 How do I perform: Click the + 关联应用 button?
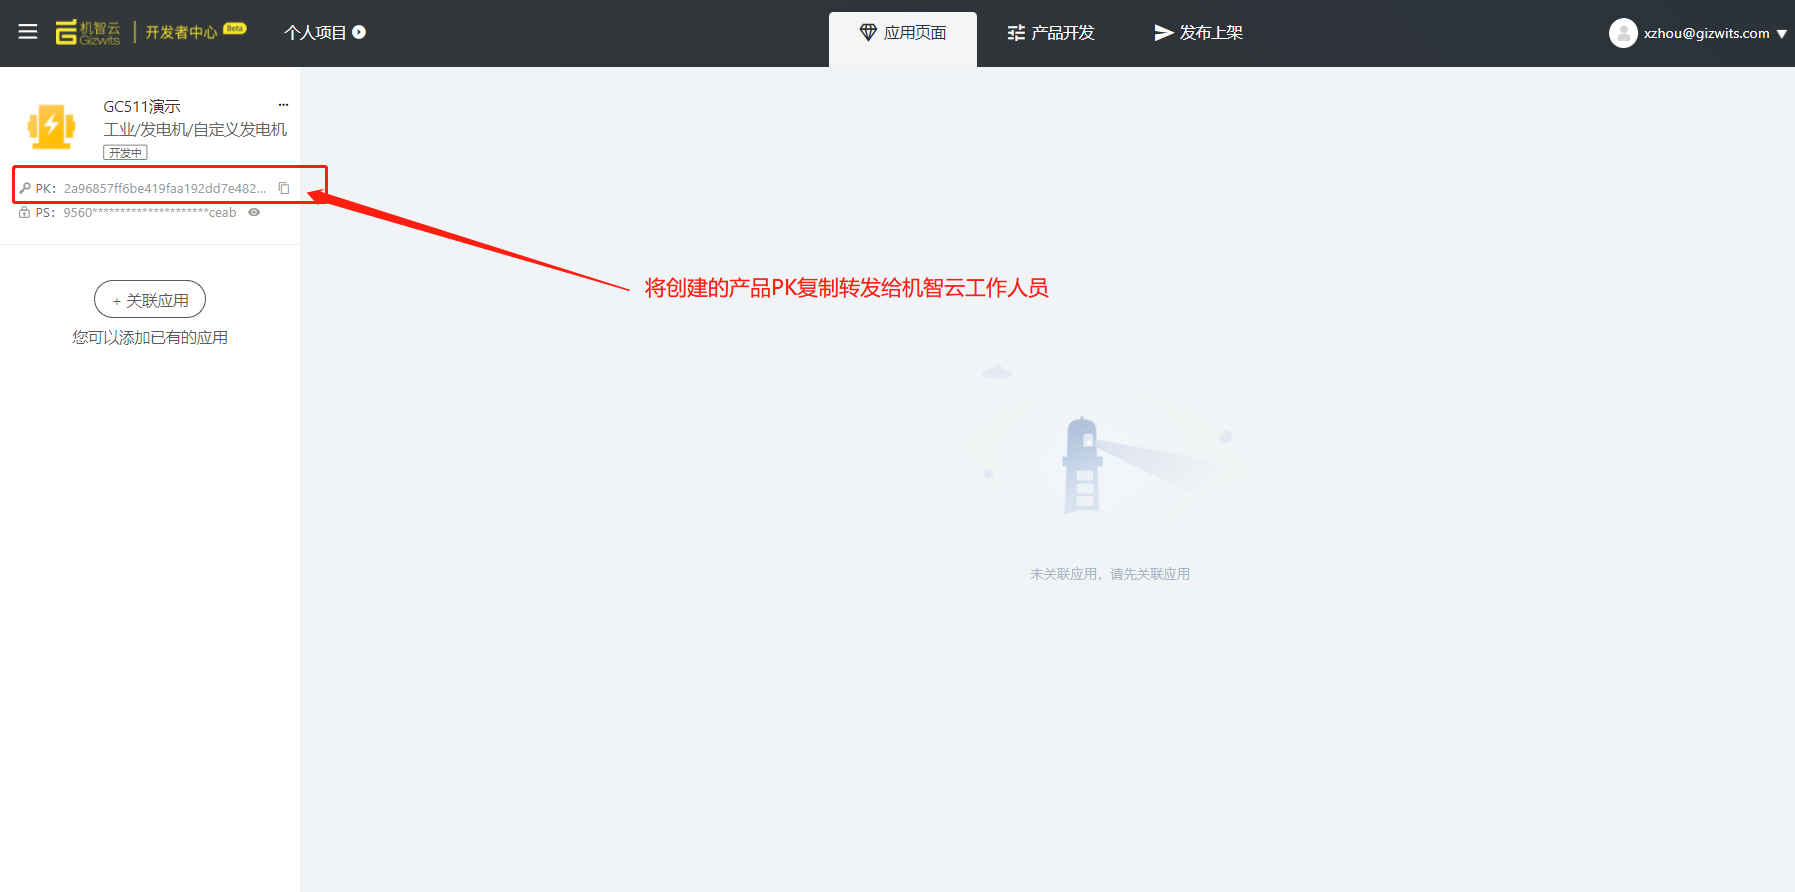click(x=150, y=300)
